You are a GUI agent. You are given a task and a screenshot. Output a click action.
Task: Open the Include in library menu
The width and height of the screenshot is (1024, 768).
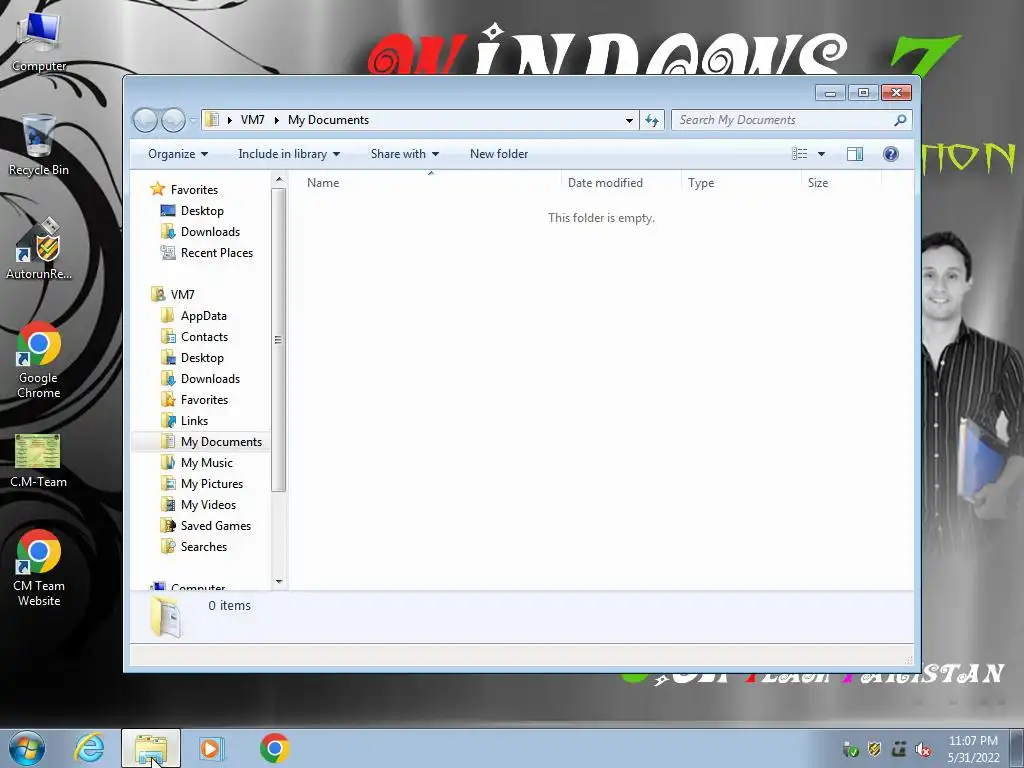(289, 154)
